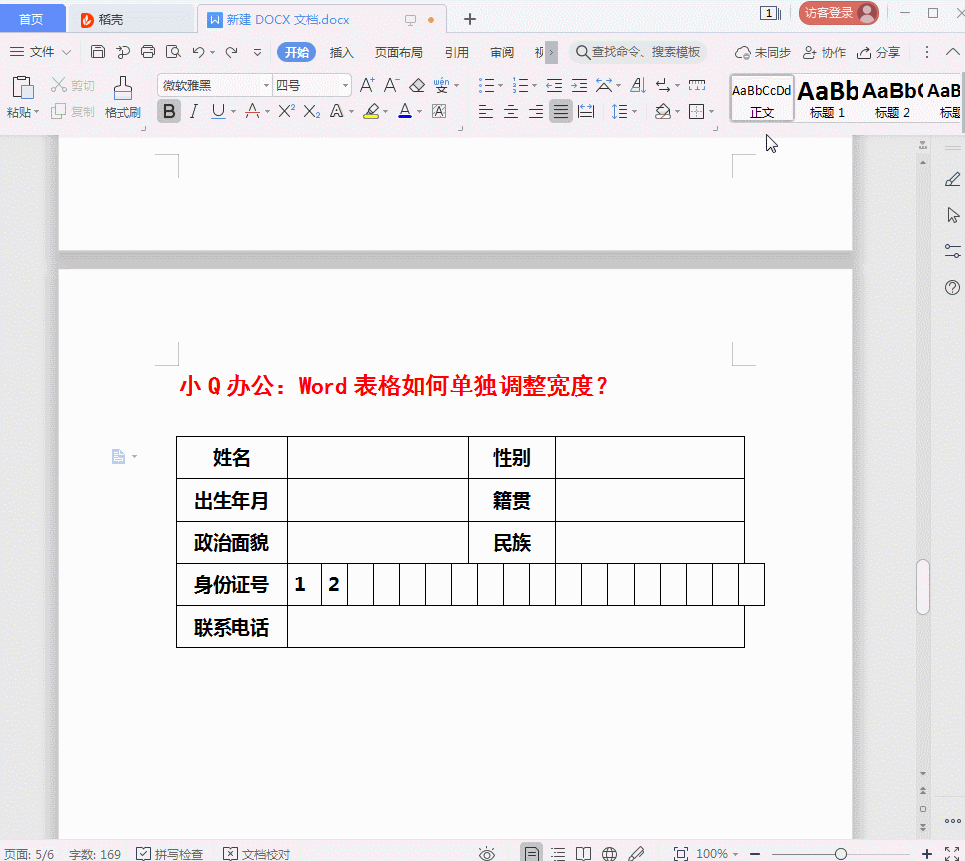Open the References tab

tap(457, 52)
